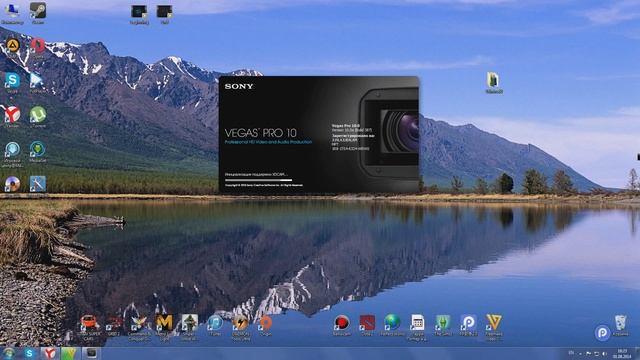Open the volume tray icon

[604, 353]
